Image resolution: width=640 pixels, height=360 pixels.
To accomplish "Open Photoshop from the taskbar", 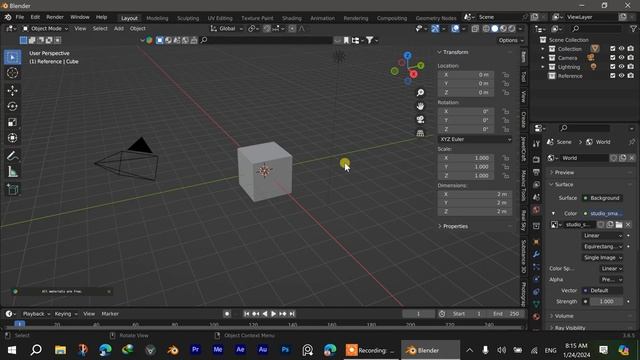I will [x=285, y=350].
